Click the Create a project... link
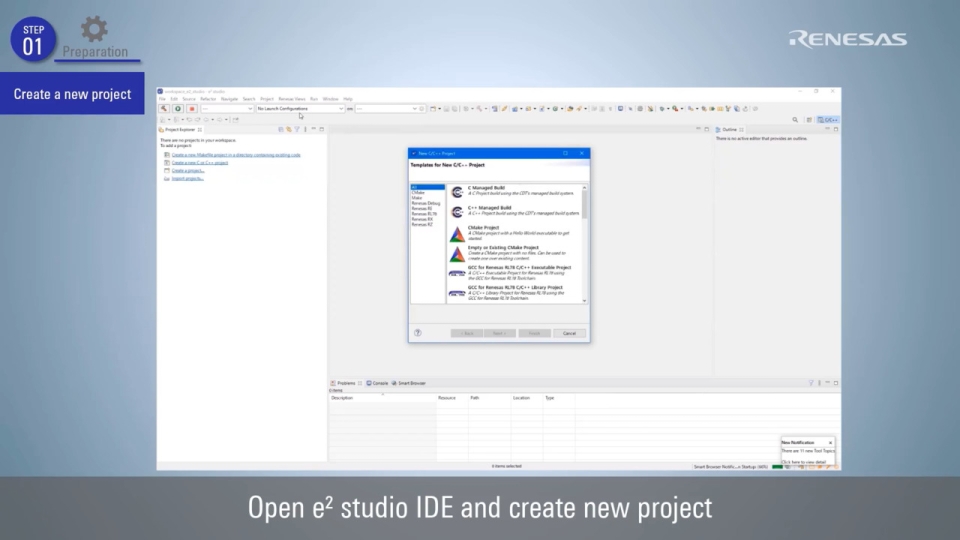This screenshot has width=960, height=540. 188,171
